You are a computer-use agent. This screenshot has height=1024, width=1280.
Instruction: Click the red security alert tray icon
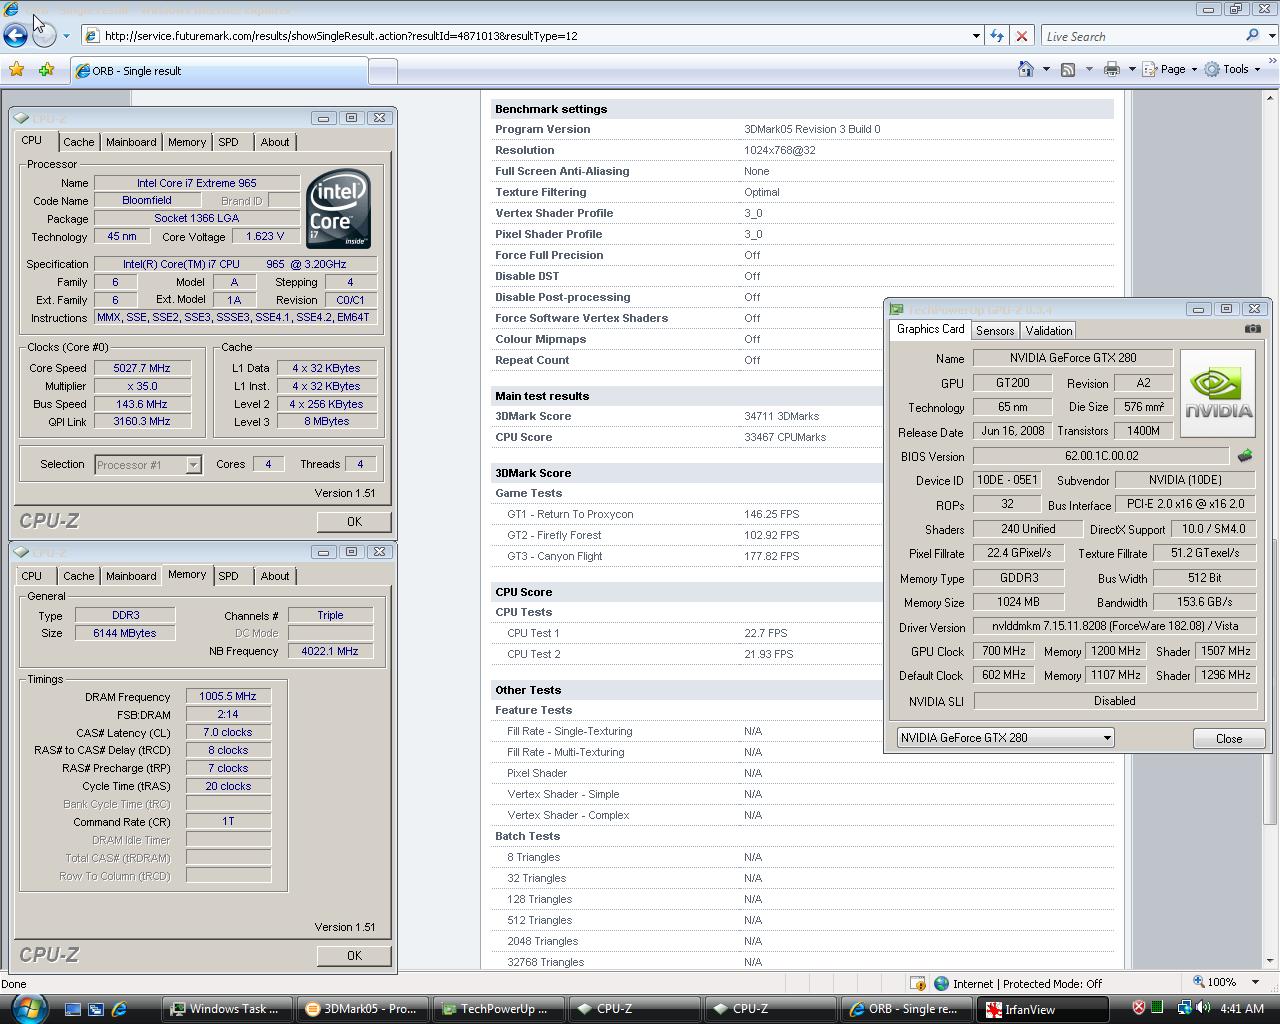pos(1138,1008)
